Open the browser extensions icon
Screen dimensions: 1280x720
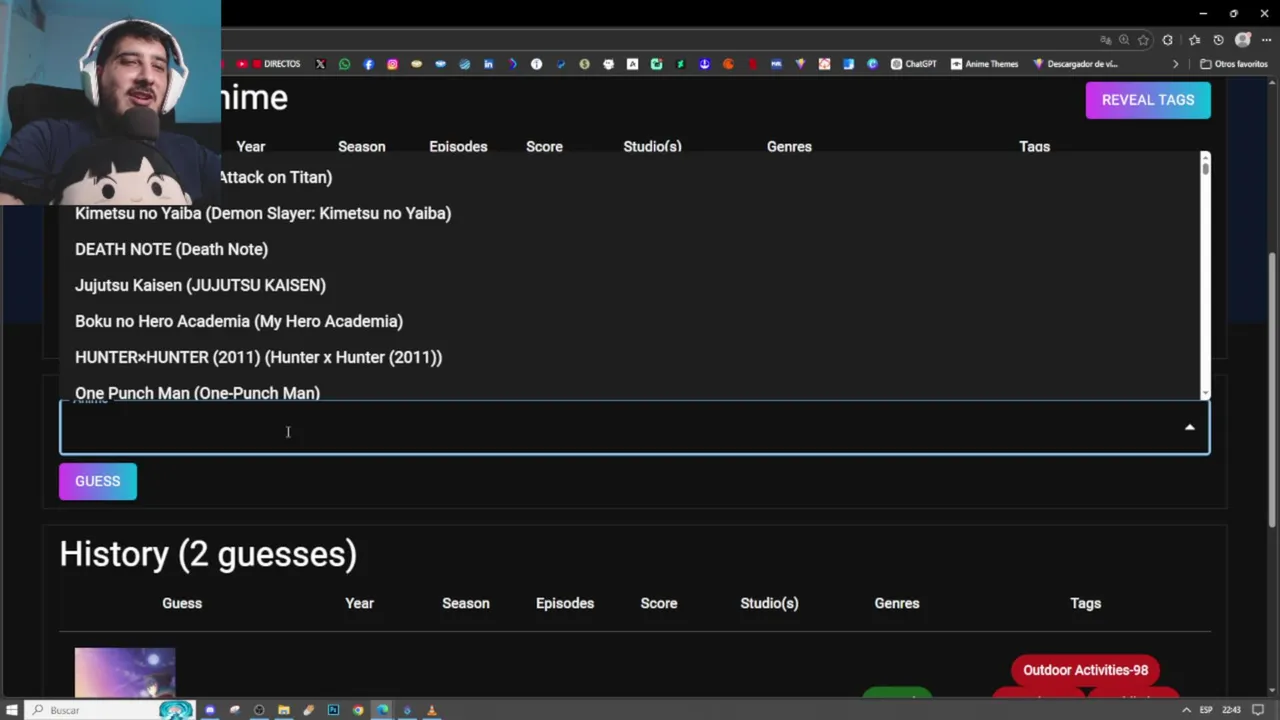click(1167, 40)
